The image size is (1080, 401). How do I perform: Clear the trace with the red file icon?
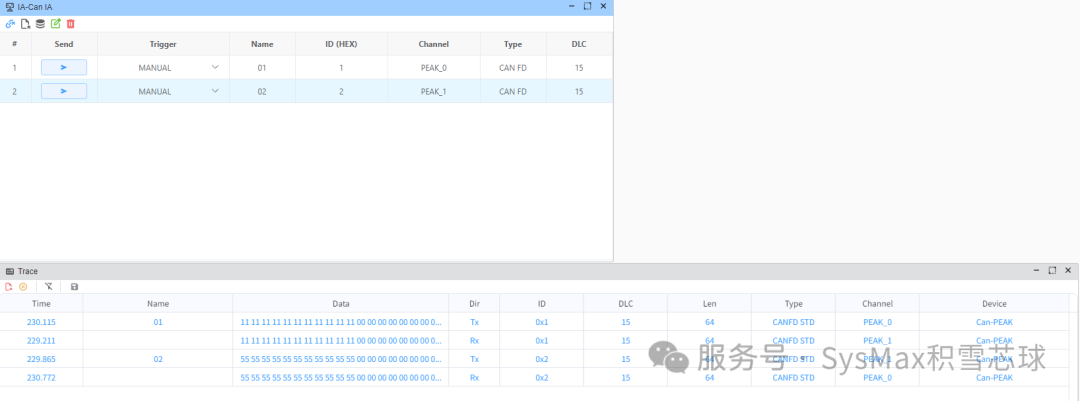point(9,286)
